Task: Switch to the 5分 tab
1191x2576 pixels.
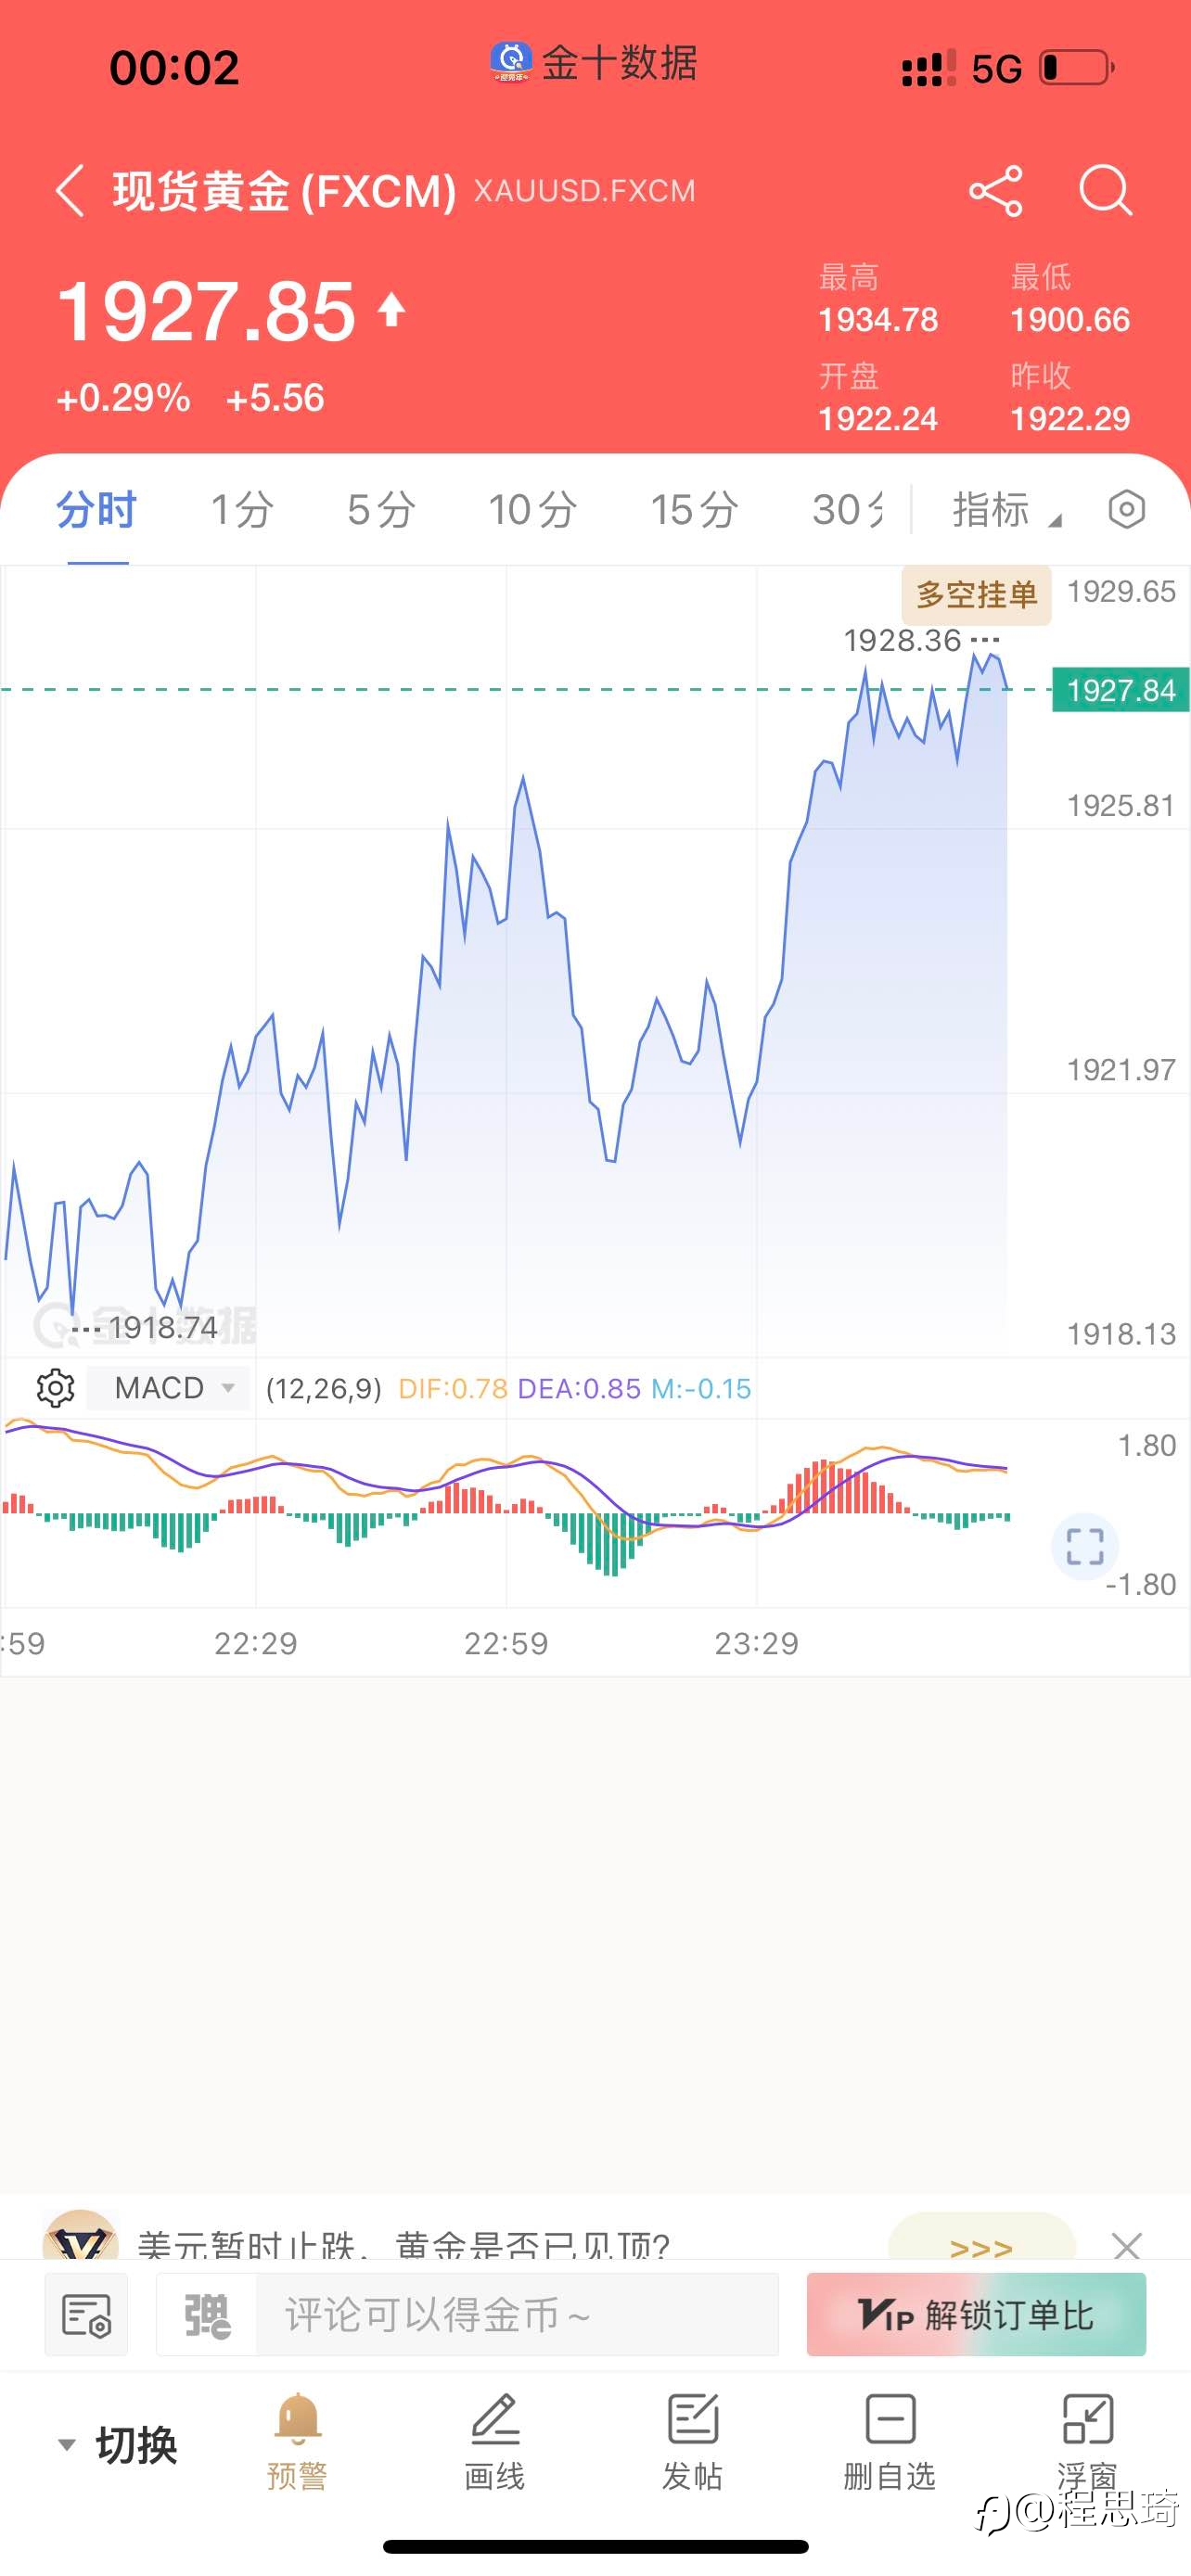Action: point(382,510)
